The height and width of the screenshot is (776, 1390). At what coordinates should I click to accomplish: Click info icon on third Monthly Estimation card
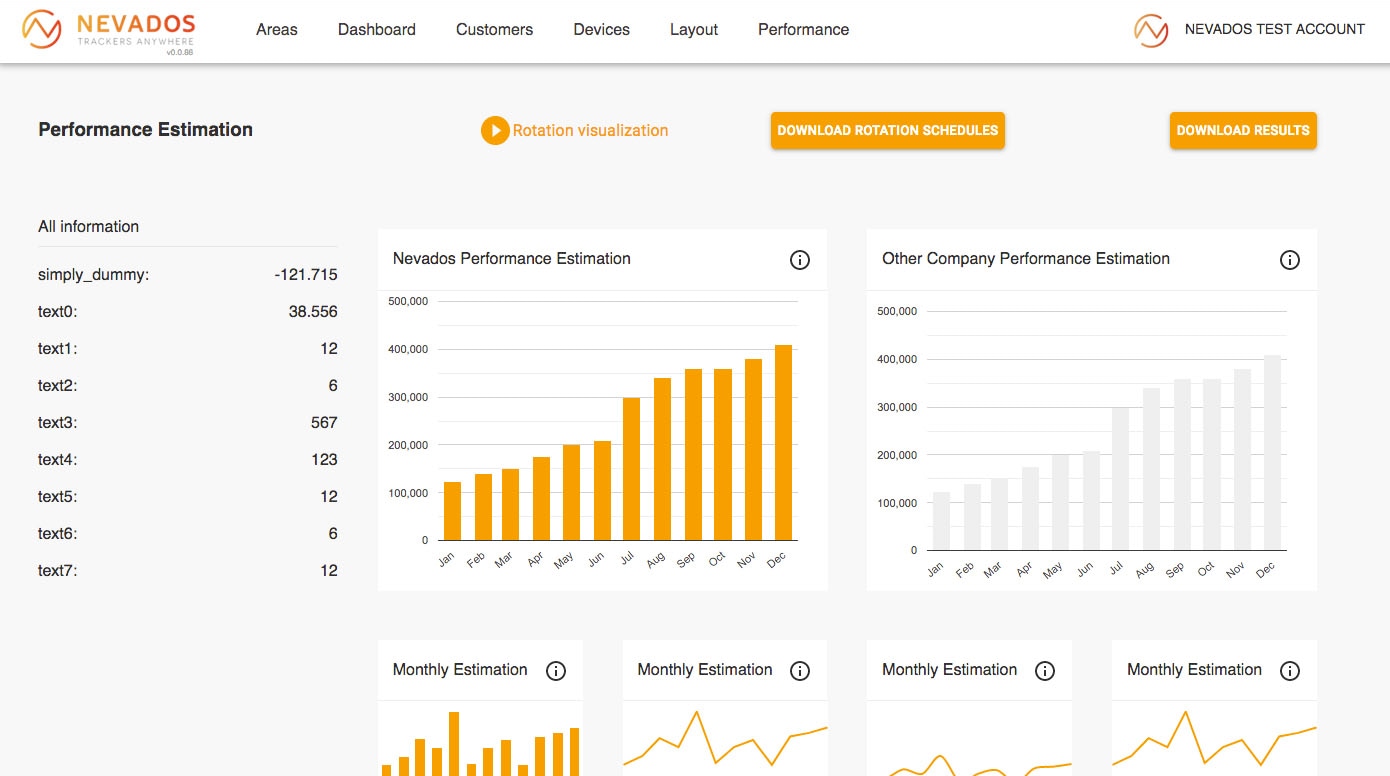pyautogui.click(x=1045, y=671)
